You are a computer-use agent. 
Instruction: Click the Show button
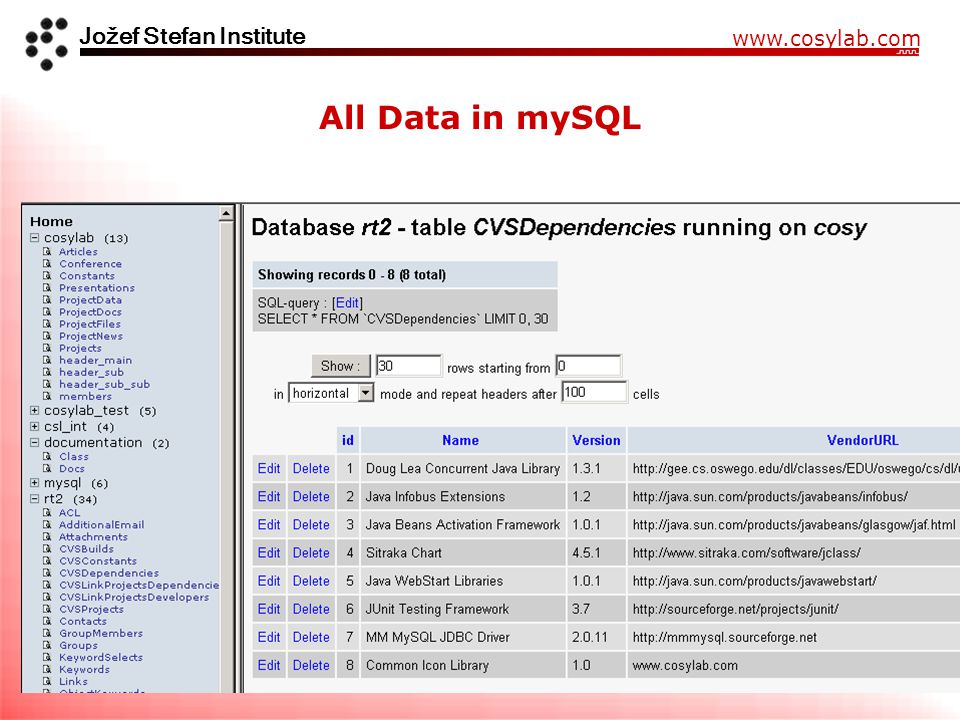point(340,366)
